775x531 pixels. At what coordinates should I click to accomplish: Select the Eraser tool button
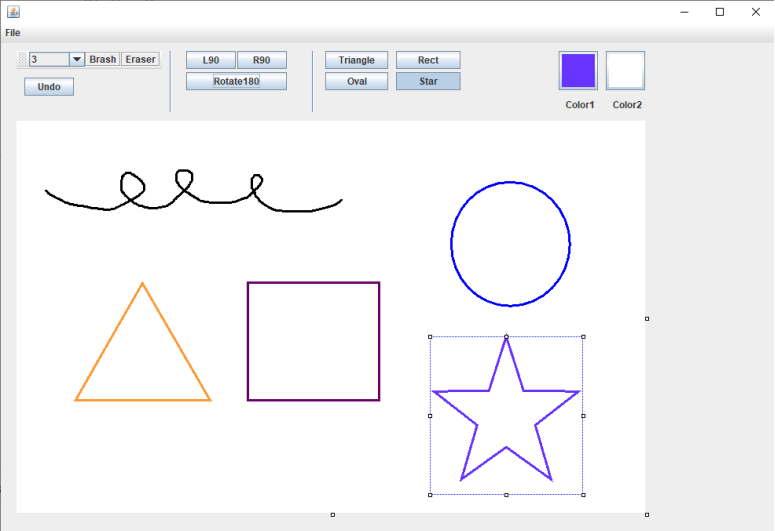140,59
